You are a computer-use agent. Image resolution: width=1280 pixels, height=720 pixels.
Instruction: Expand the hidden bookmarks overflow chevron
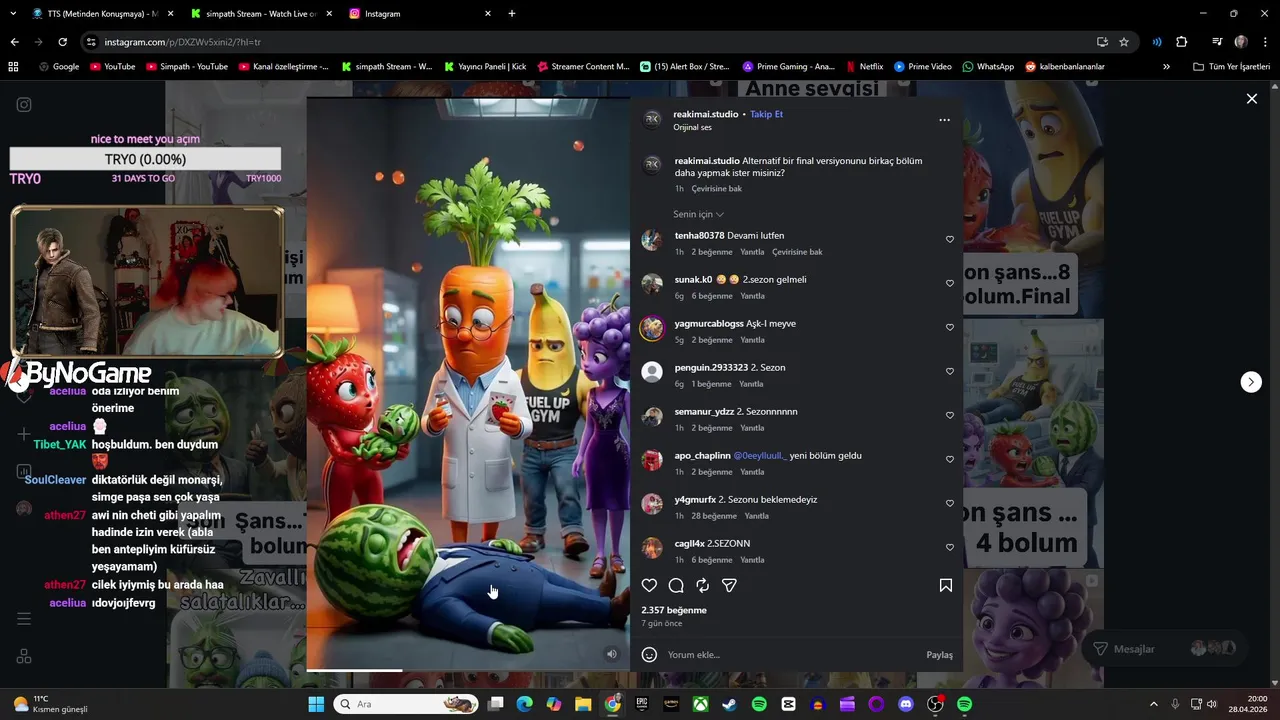1166,67
